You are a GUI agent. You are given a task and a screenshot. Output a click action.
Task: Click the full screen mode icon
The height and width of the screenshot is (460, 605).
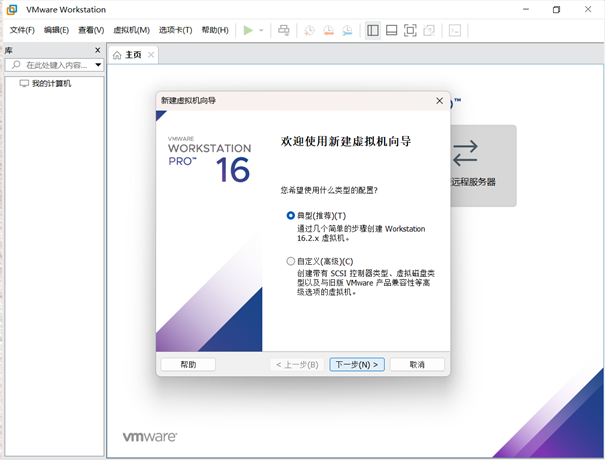pos(410,30)
